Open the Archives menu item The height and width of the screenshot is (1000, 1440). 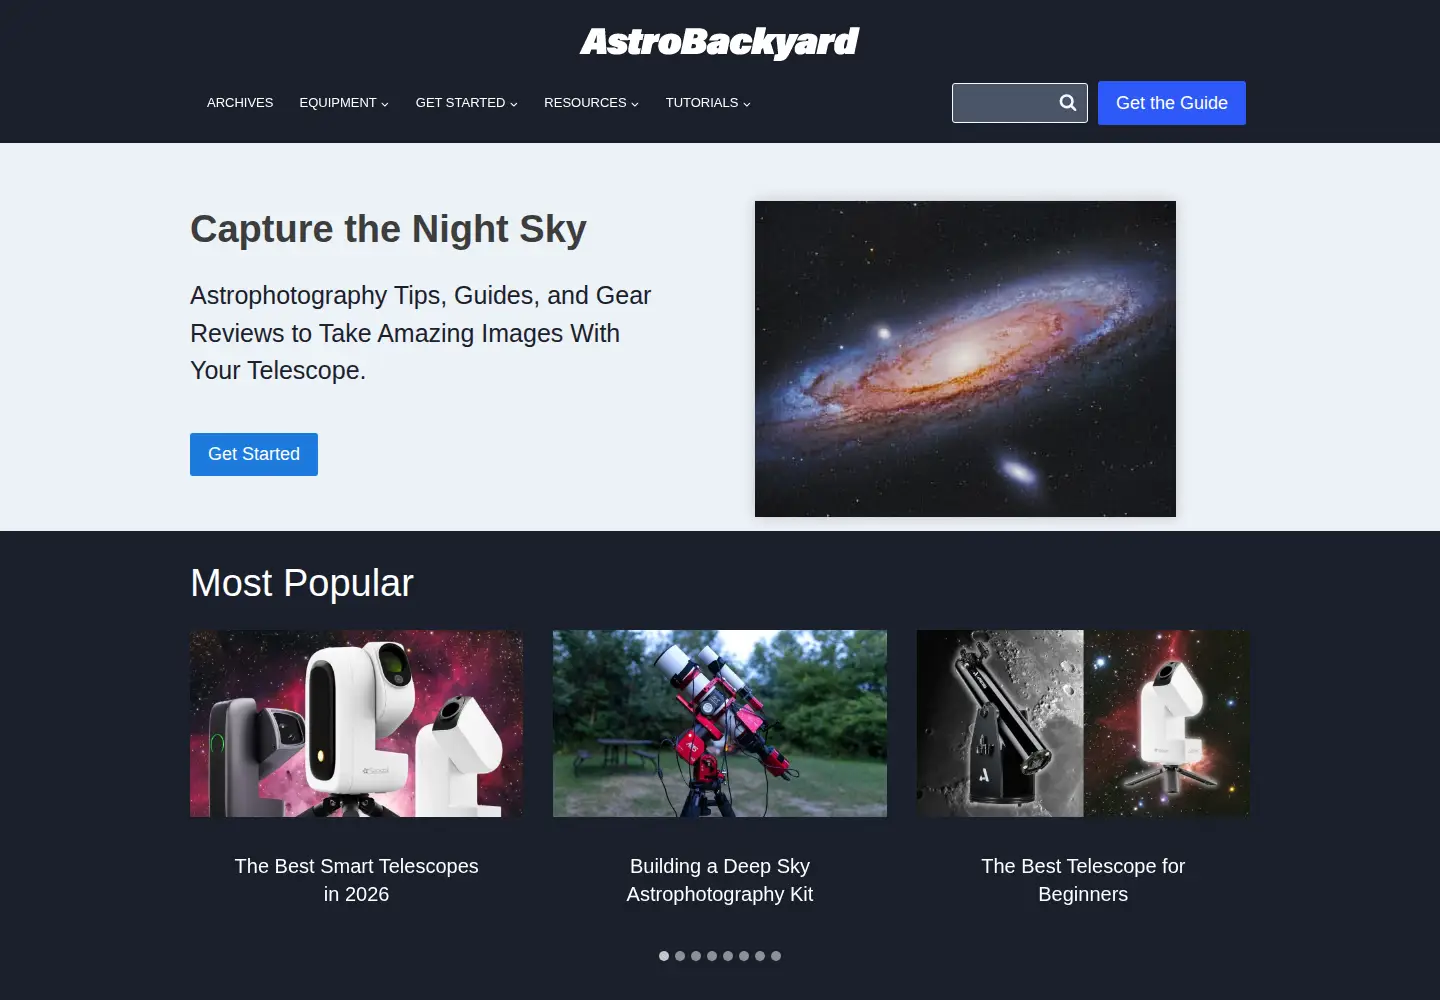tap(240, 103)
